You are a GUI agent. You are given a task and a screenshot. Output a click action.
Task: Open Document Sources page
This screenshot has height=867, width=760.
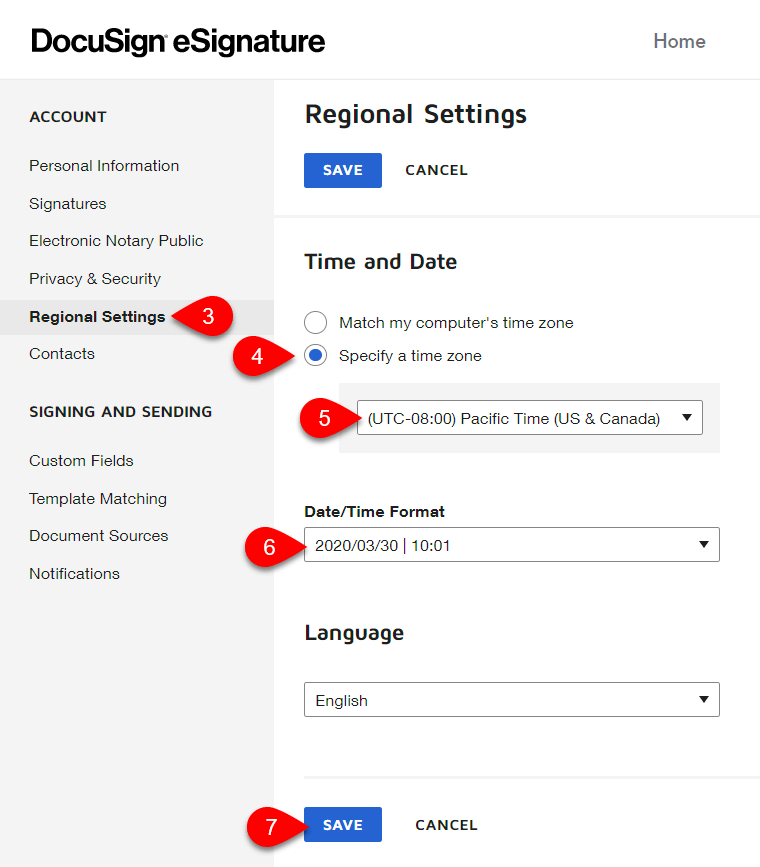[98, 536]
